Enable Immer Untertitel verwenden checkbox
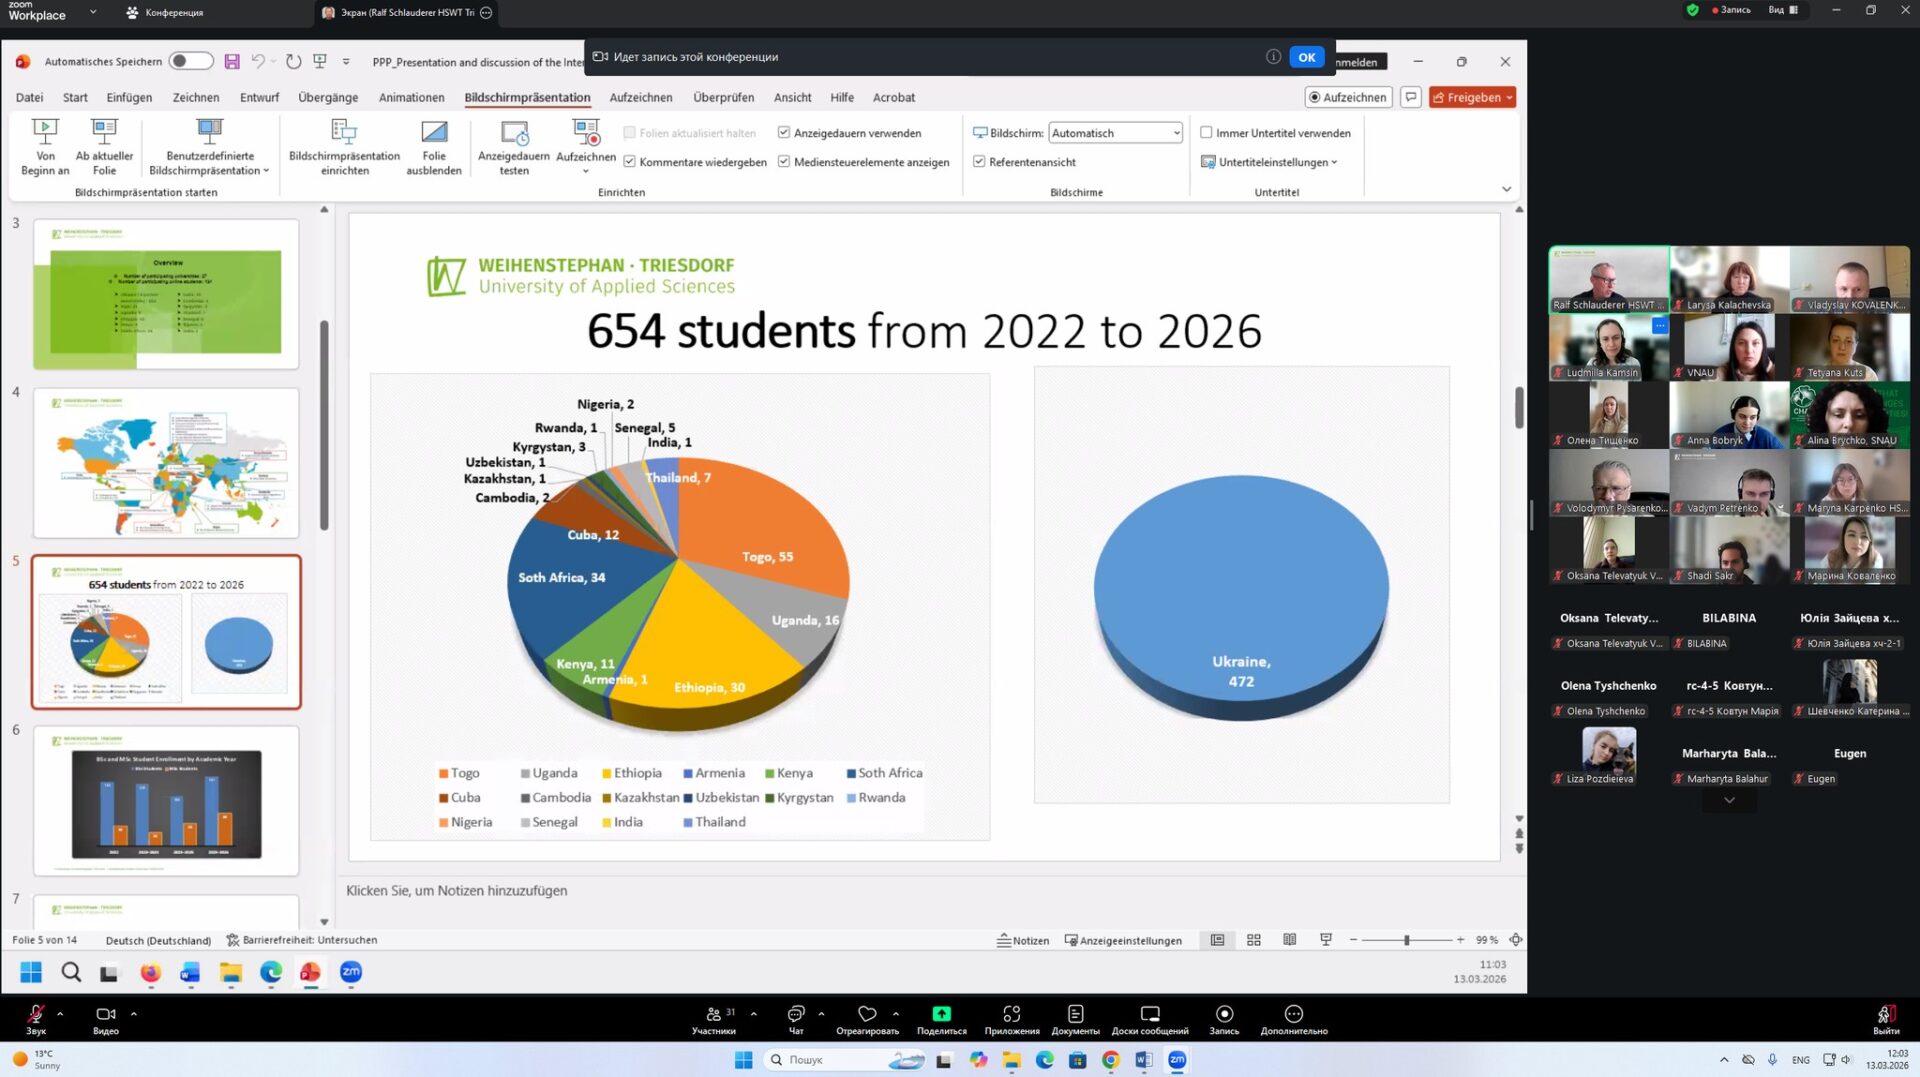1920x1077 pixels. tap(1206, 133)
